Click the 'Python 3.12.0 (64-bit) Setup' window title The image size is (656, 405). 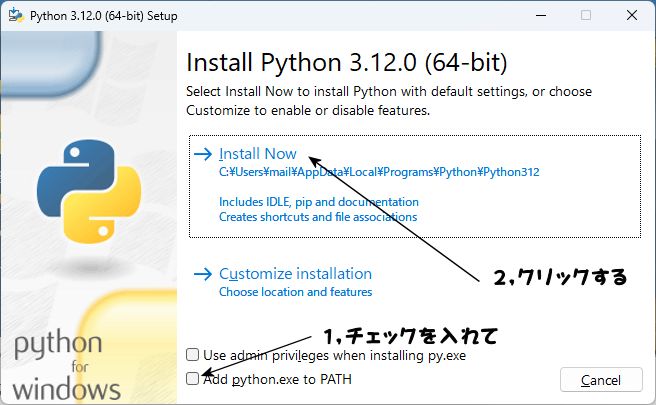click(104, 16)
